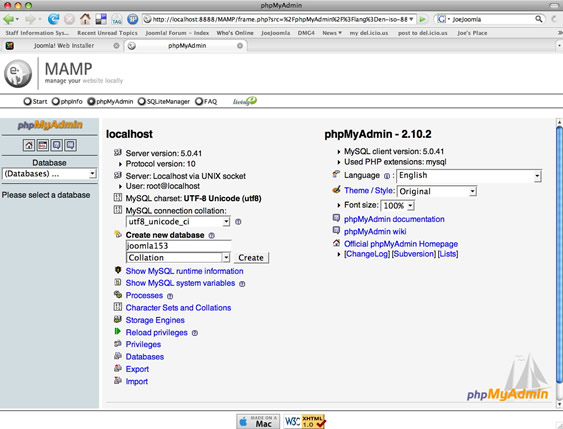This screenshot has width=563, height=429.
Task: Open the Storage Engines link
Action: (155, 320)
